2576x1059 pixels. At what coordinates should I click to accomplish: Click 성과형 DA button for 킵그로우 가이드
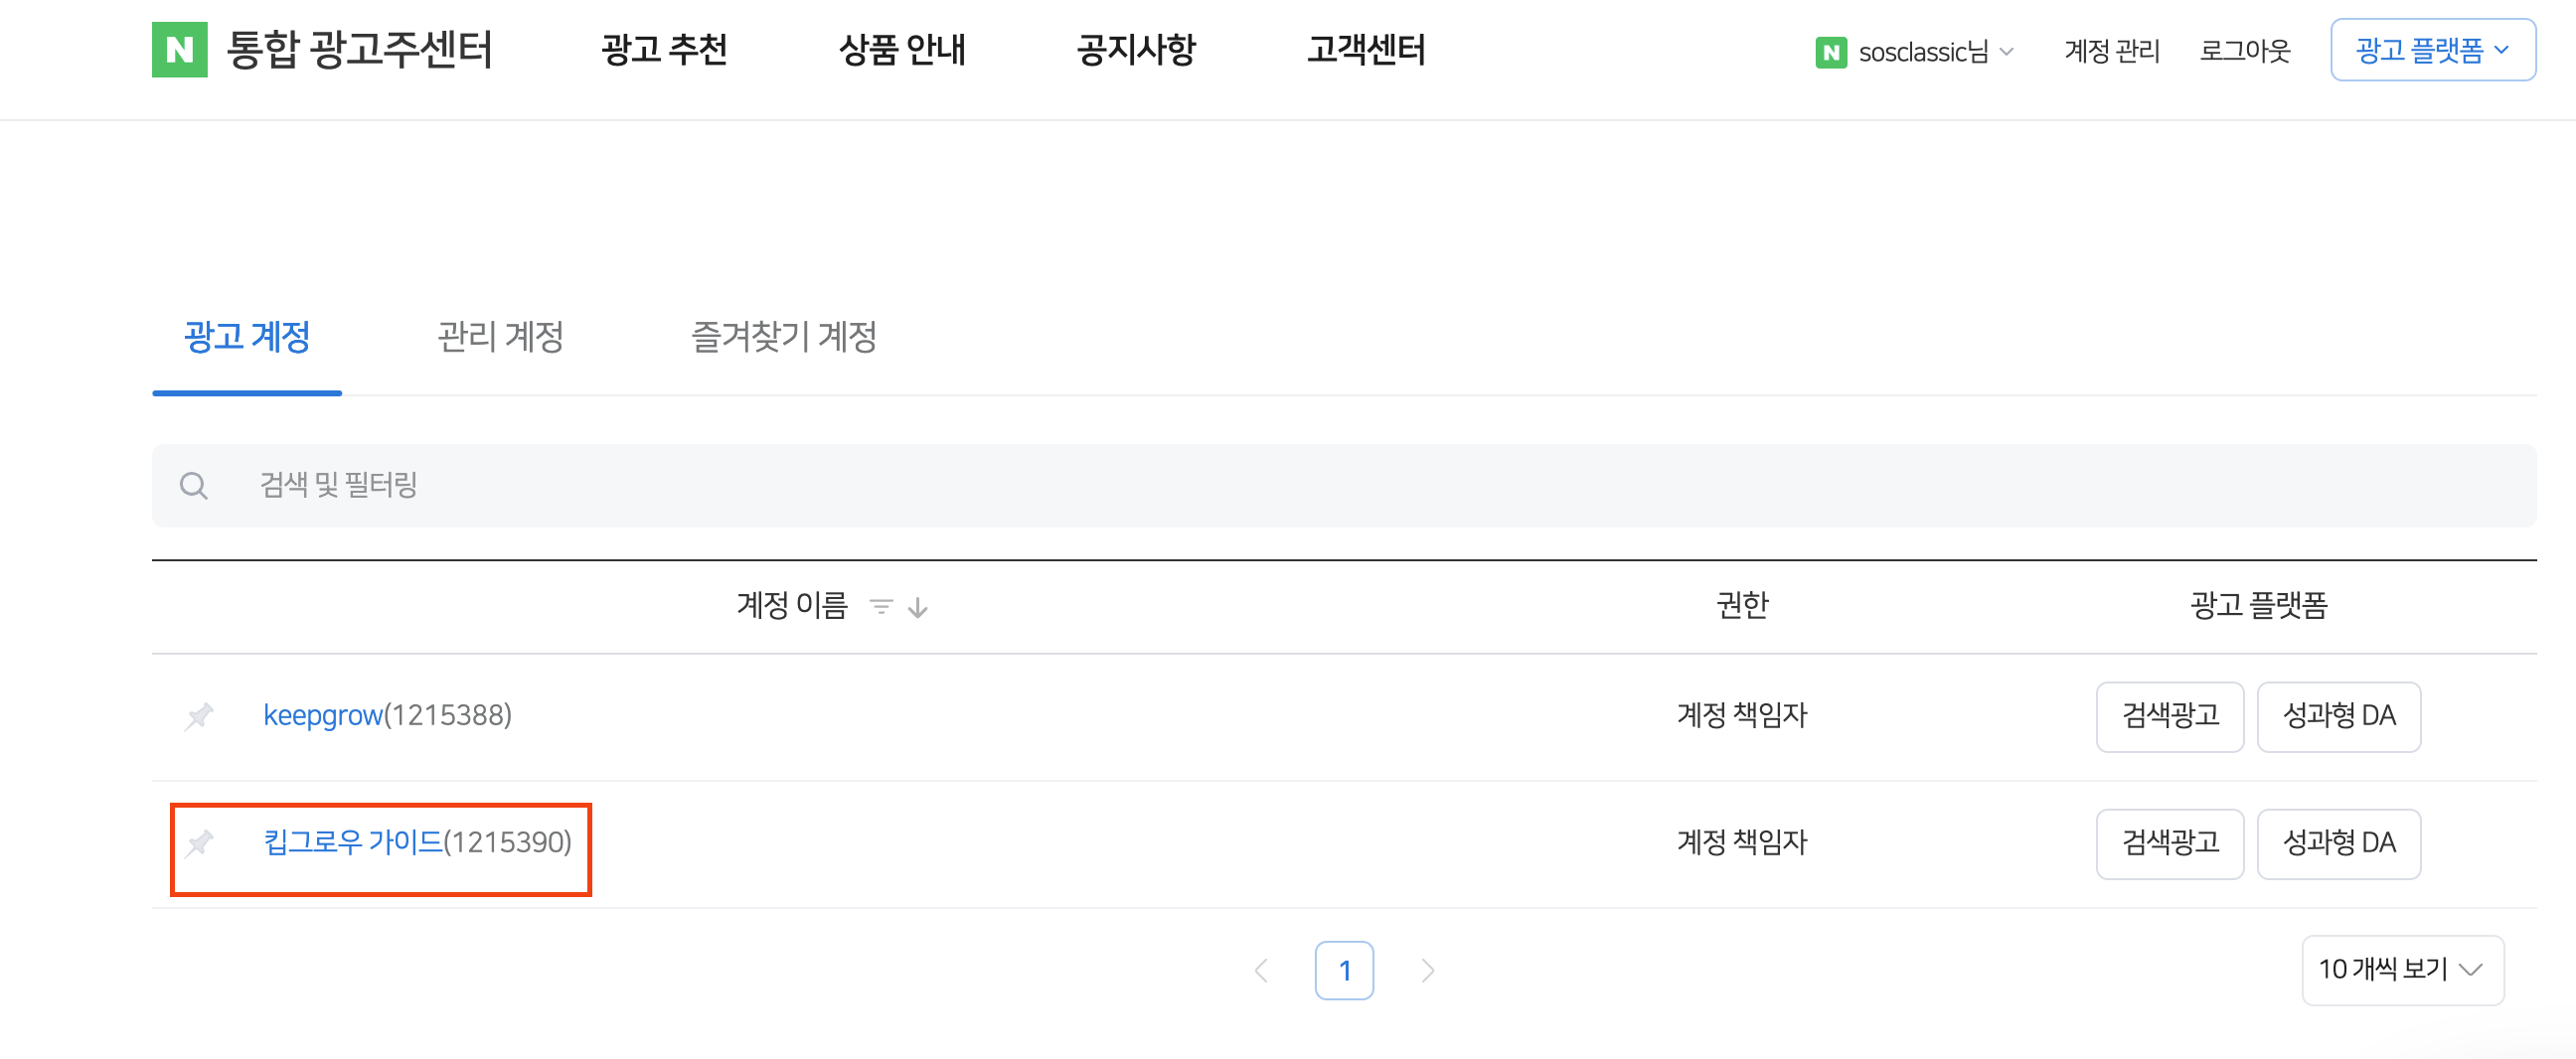pos(2338,843)
